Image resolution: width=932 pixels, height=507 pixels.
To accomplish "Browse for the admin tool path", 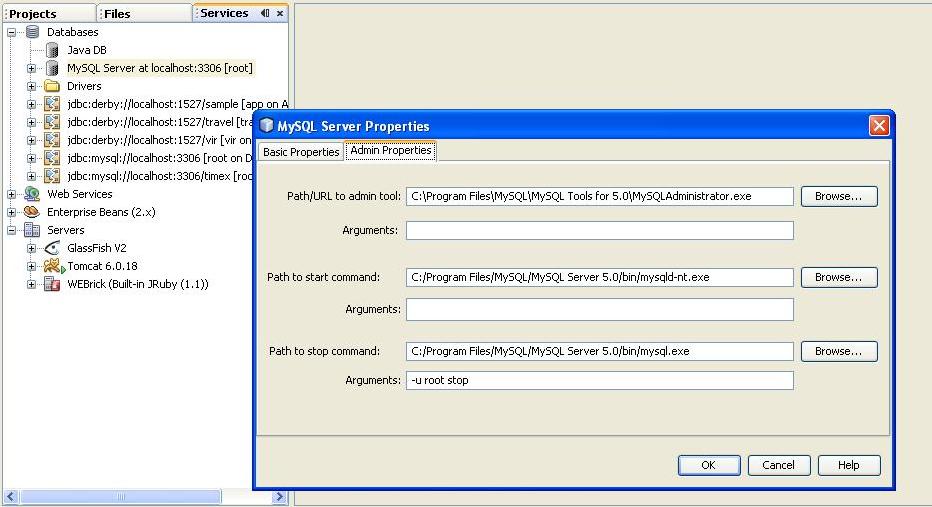I will tap(839, 196).
